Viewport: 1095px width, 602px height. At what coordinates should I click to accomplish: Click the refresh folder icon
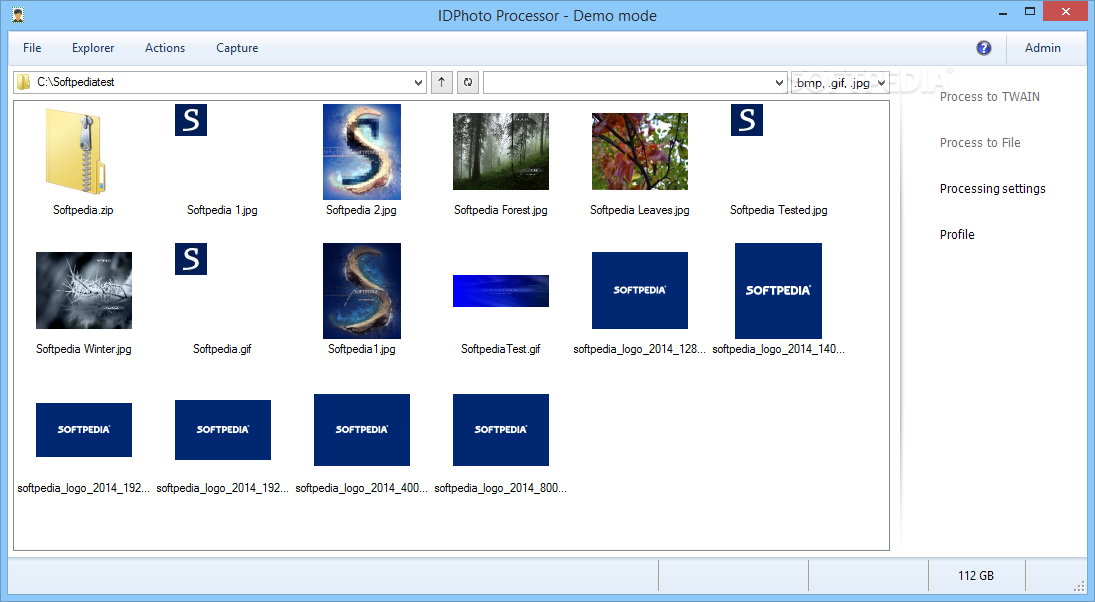click(x=468, y=82)
